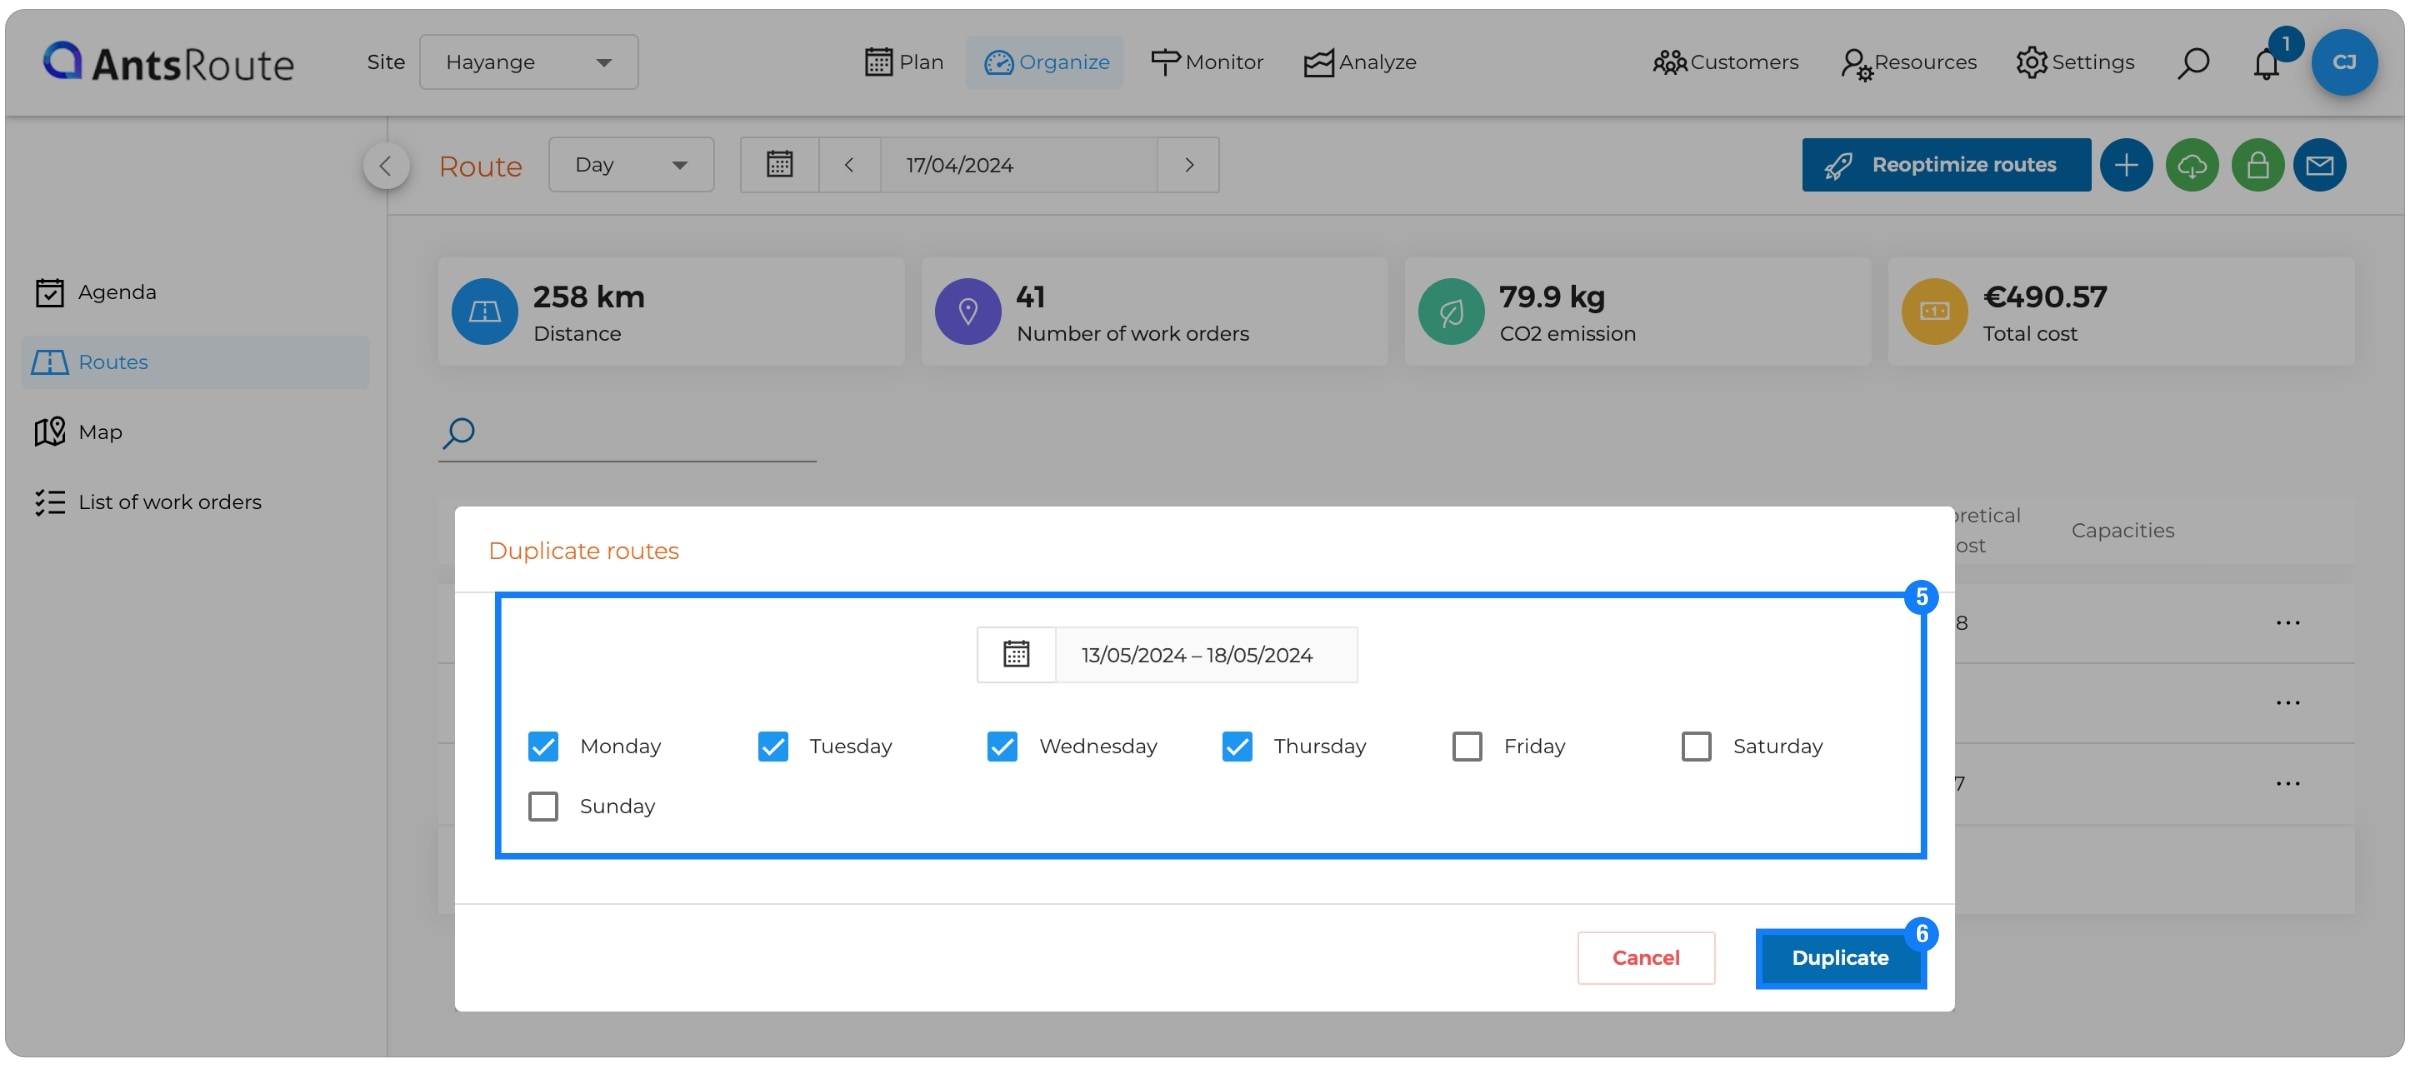The width and height of the screenshot is (2410, 1066).
Task: Click the Cancel button in the dialog
Action: tap(1645, 957)
